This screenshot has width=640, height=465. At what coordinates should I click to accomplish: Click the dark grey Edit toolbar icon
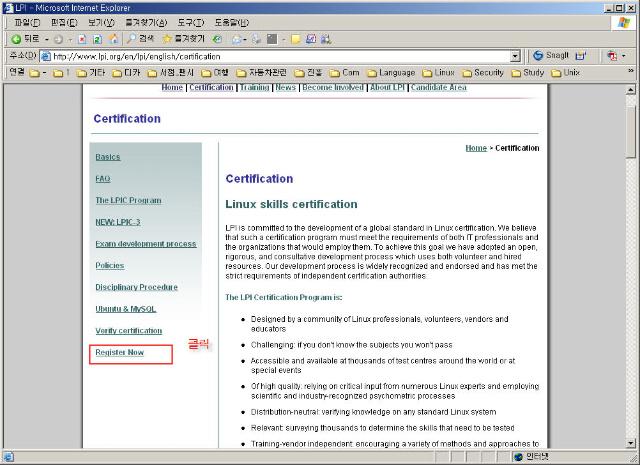272,39
